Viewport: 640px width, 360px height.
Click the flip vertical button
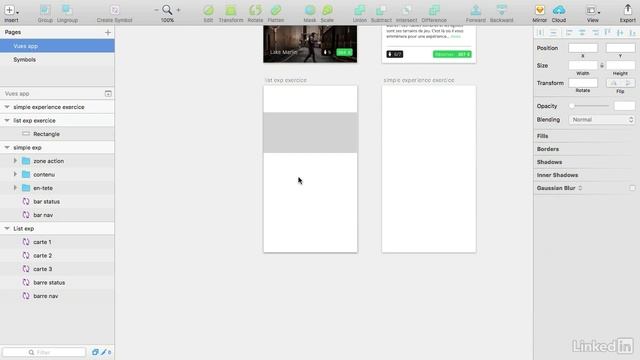(x=628, y=83)
